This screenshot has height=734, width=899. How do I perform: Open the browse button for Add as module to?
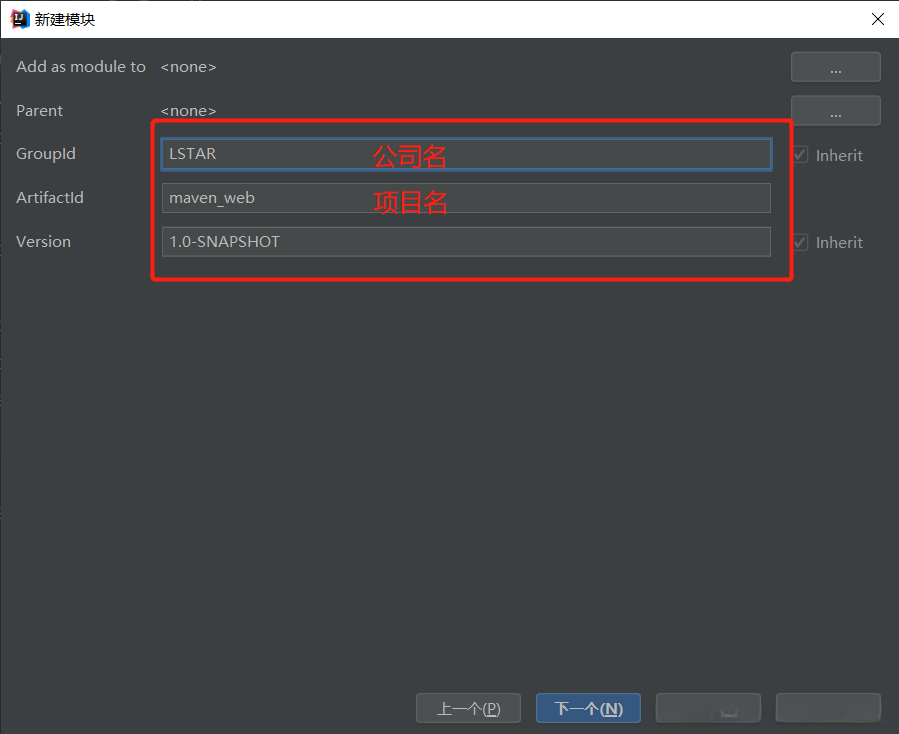[x=835, y=67]
